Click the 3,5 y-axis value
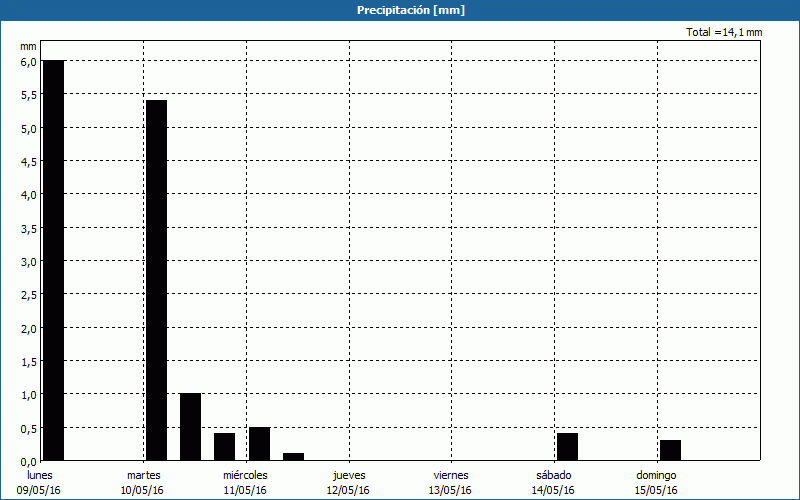Screen dimensions: 800x500 pos(29,229)
